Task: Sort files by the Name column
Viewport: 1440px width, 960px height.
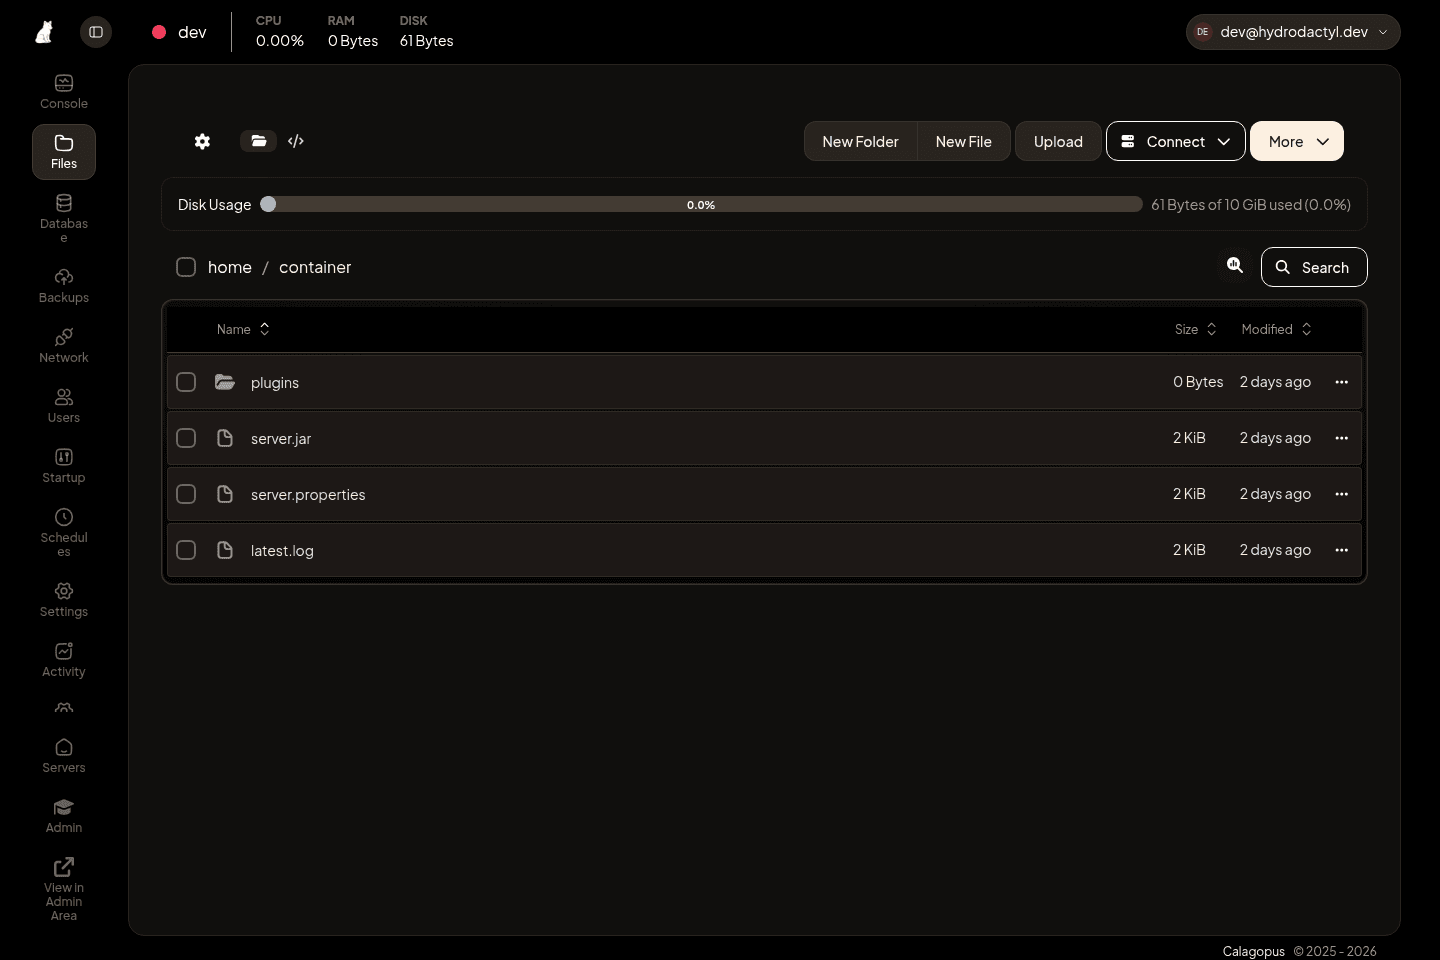Action: click(243, 329)
